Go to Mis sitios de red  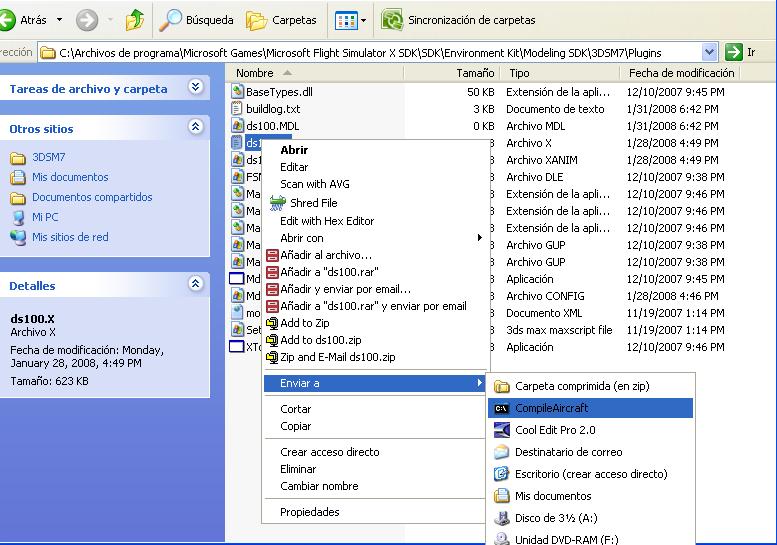coord(70,237)
